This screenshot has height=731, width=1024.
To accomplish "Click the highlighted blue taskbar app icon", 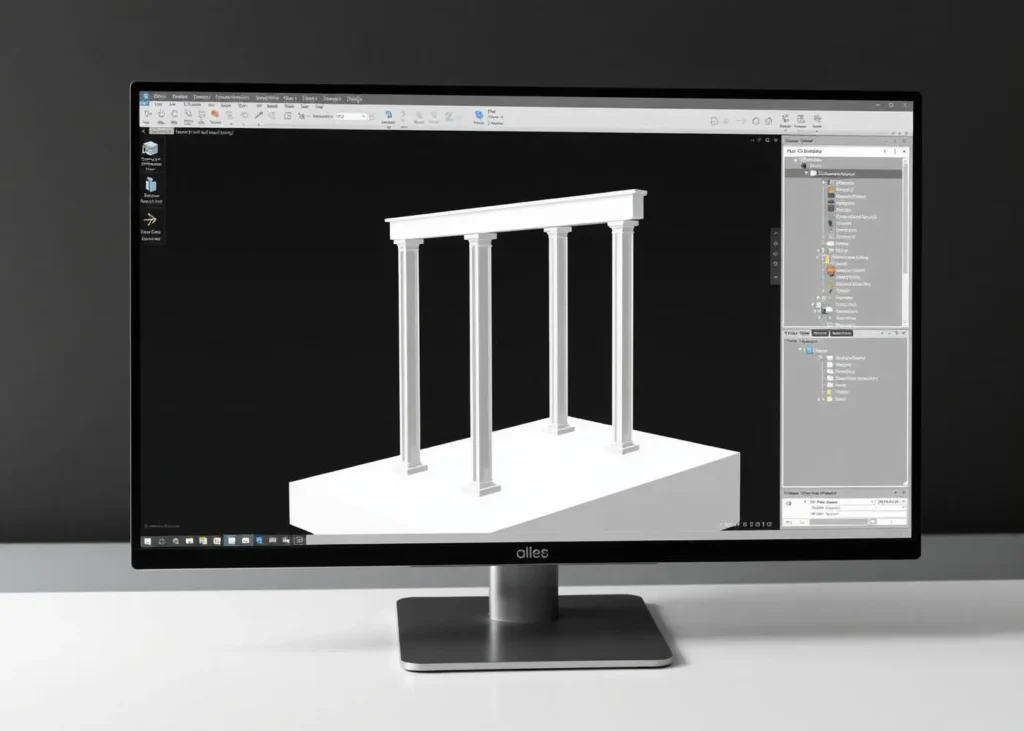I will [231, 541].
